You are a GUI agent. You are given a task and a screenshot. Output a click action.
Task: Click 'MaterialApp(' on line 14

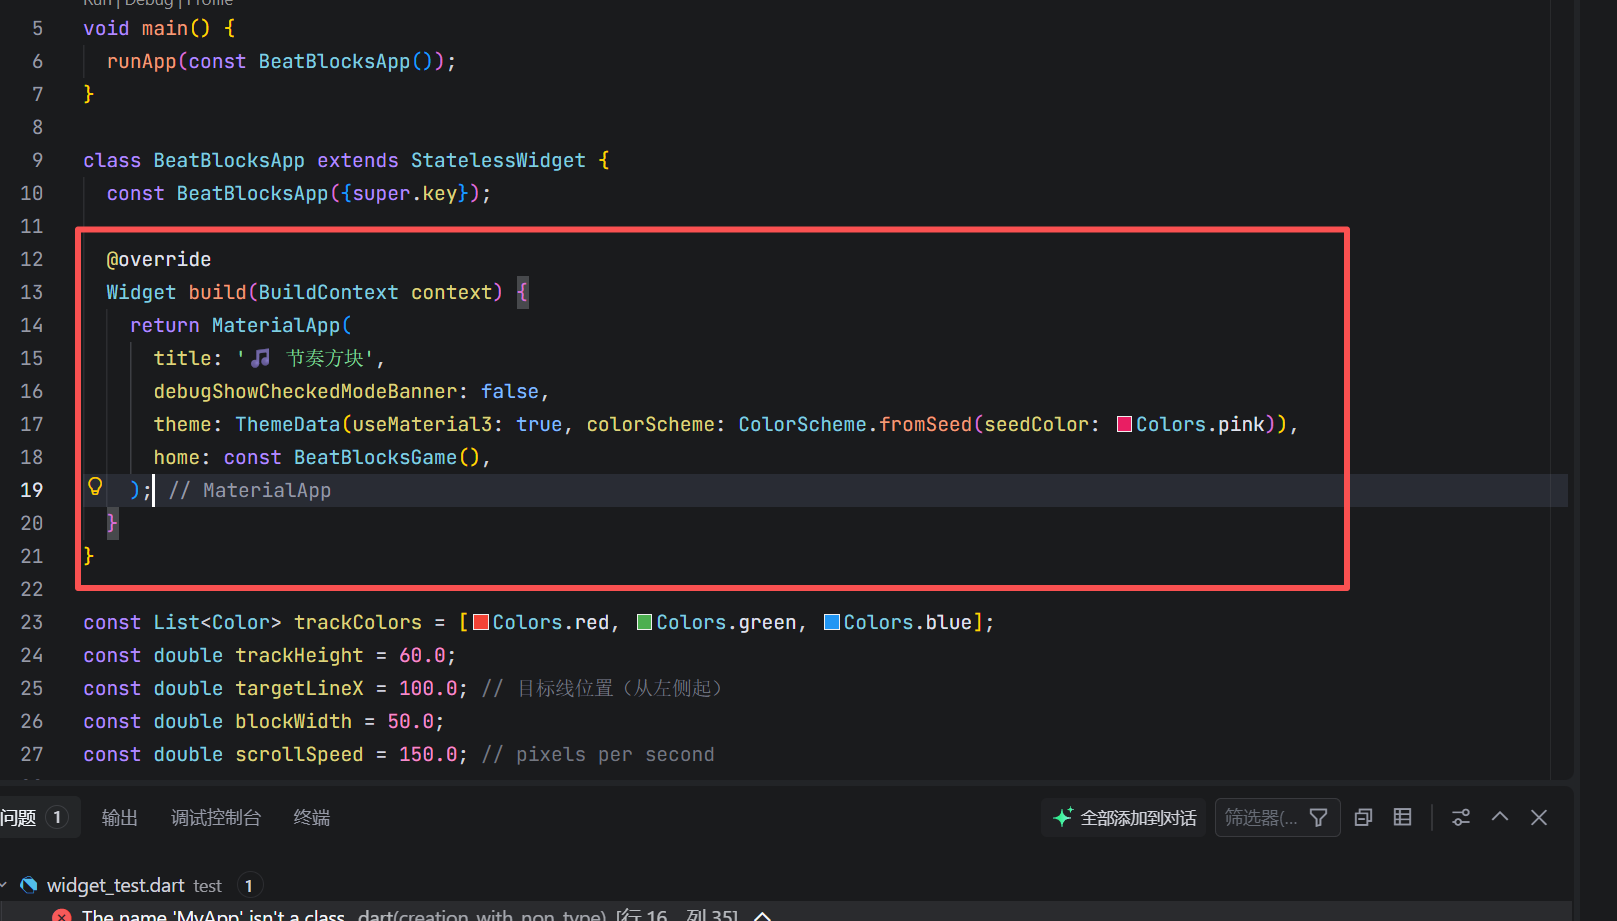pyautogui.click(x=282, y=325)
